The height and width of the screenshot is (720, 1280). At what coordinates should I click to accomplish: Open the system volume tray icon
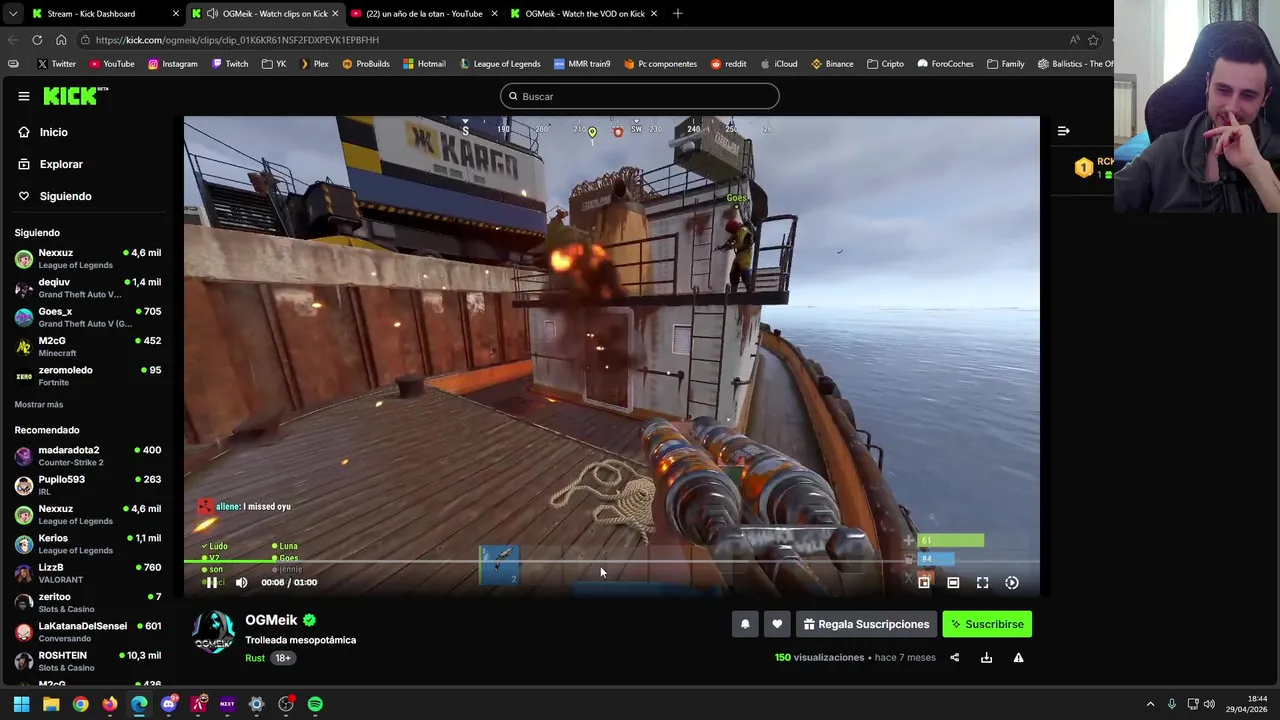click(1209, 704)
